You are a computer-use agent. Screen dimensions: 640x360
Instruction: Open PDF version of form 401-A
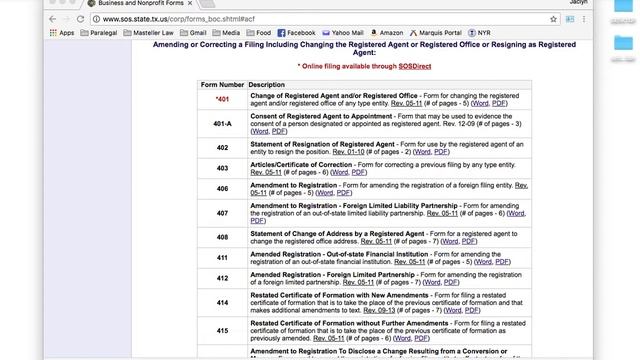278,131
